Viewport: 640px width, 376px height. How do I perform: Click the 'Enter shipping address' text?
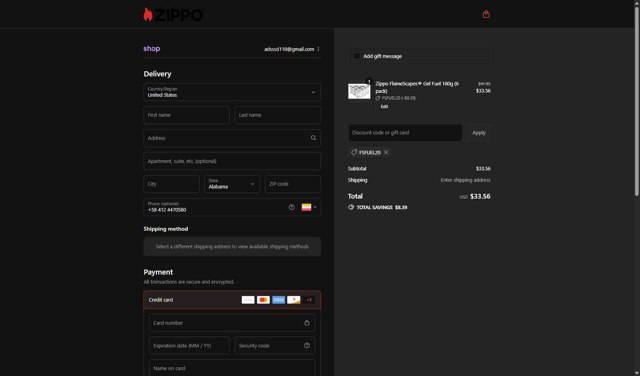pos(465,180)
